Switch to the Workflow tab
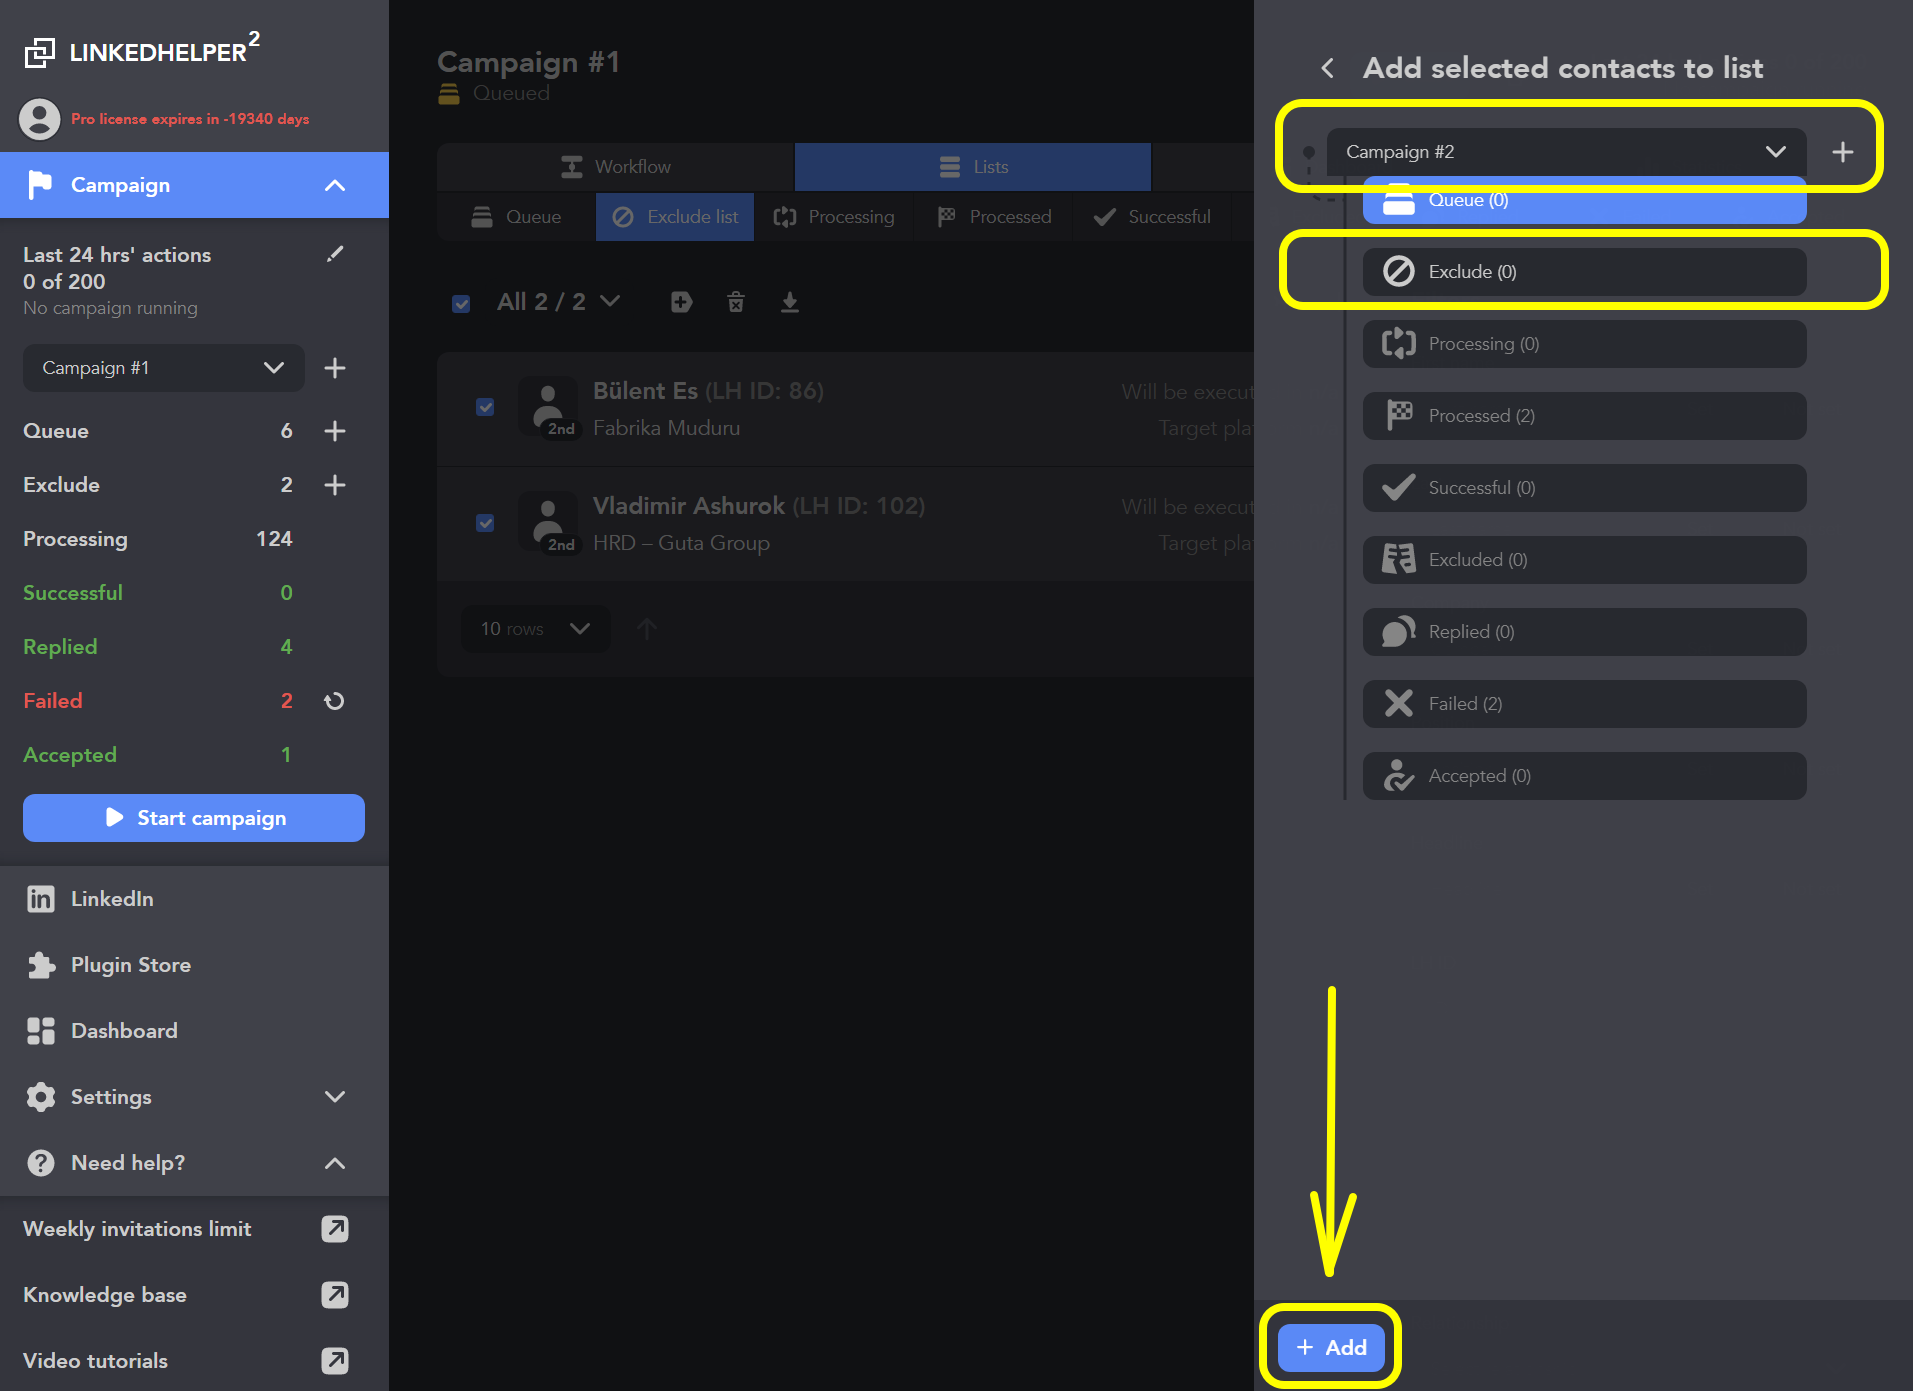 coord(616,167)
